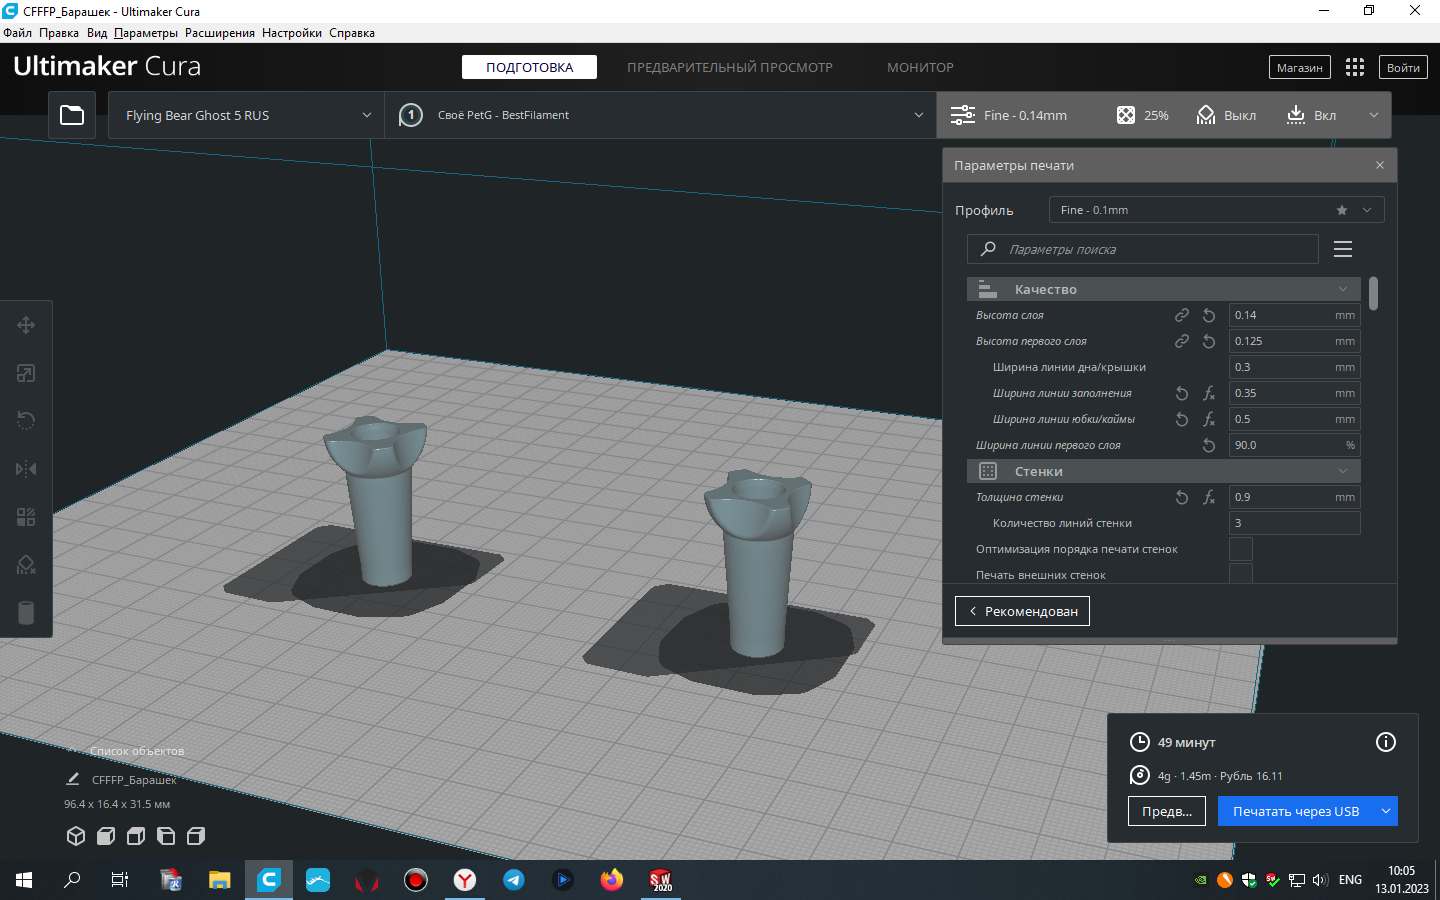Select the Scale tool in left toolbar
Image resolution: width=1440 pixels, height=900 pixels.
pos(26,373)
